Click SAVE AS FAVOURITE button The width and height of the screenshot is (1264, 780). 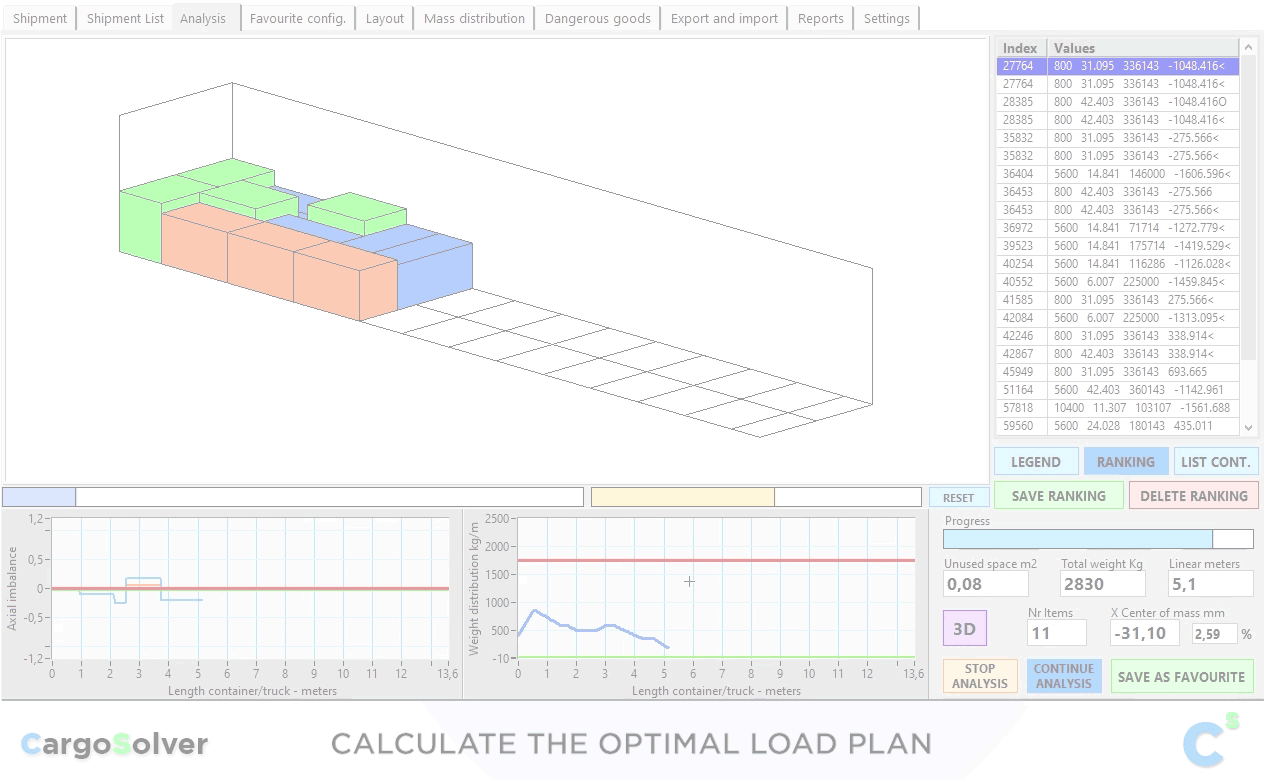pos(1180,677)
